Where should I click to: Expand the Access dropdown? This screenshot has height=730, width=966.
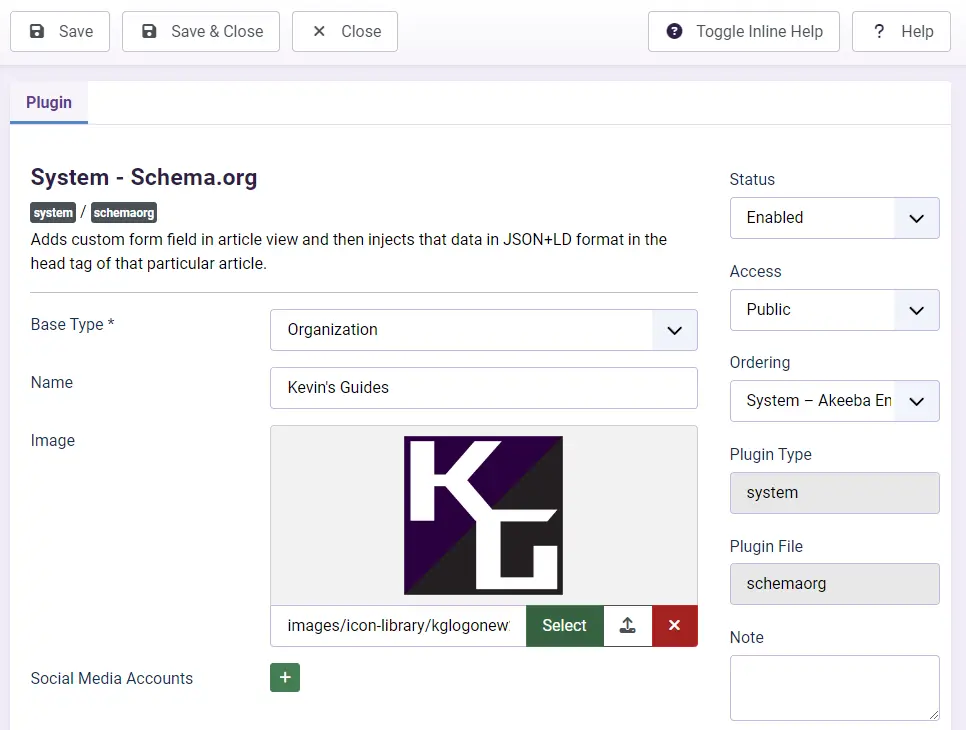pos(834,310)
